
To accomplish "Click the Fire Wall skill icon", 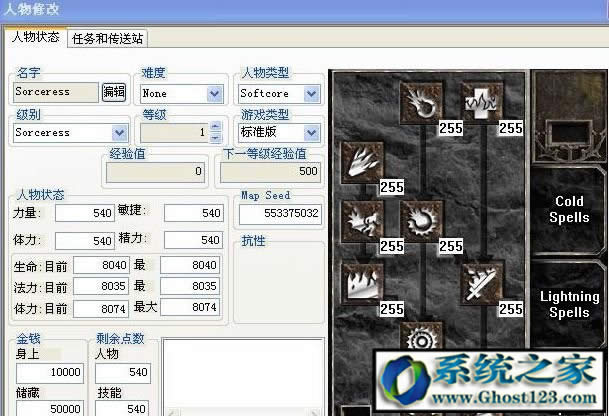I will tap(360, 281).
